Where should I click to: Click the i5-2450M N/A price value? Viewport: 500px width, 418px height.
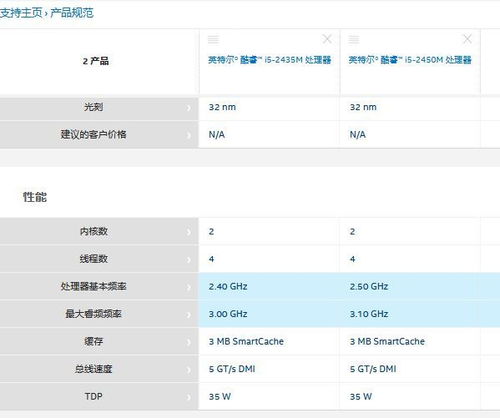tap(358, 135)
